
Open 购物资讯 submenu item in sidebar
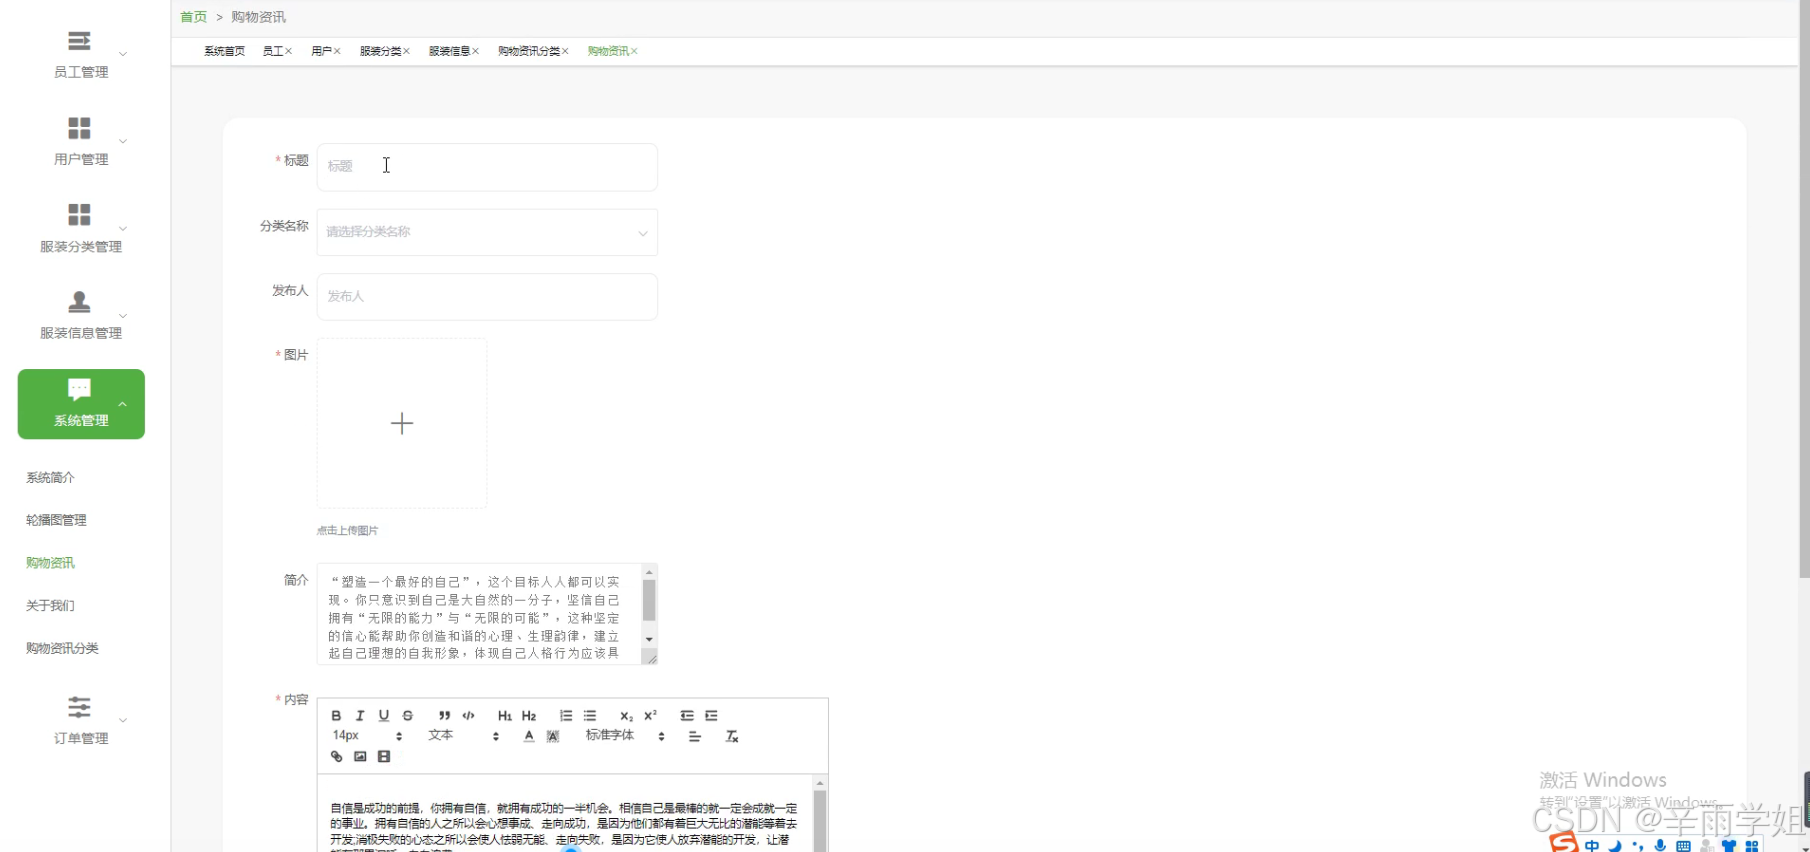pos(50,563)
